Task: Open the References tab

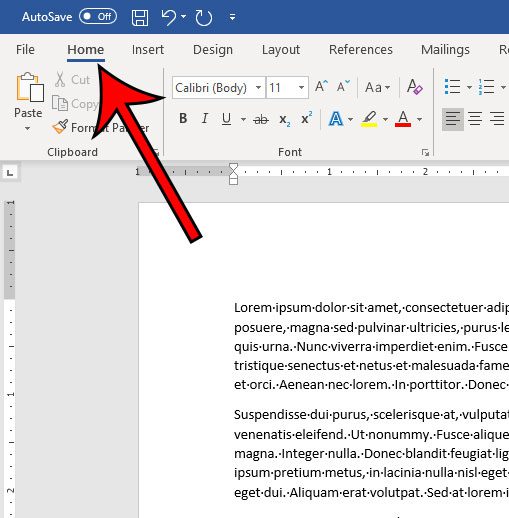Action: point(361,50)
